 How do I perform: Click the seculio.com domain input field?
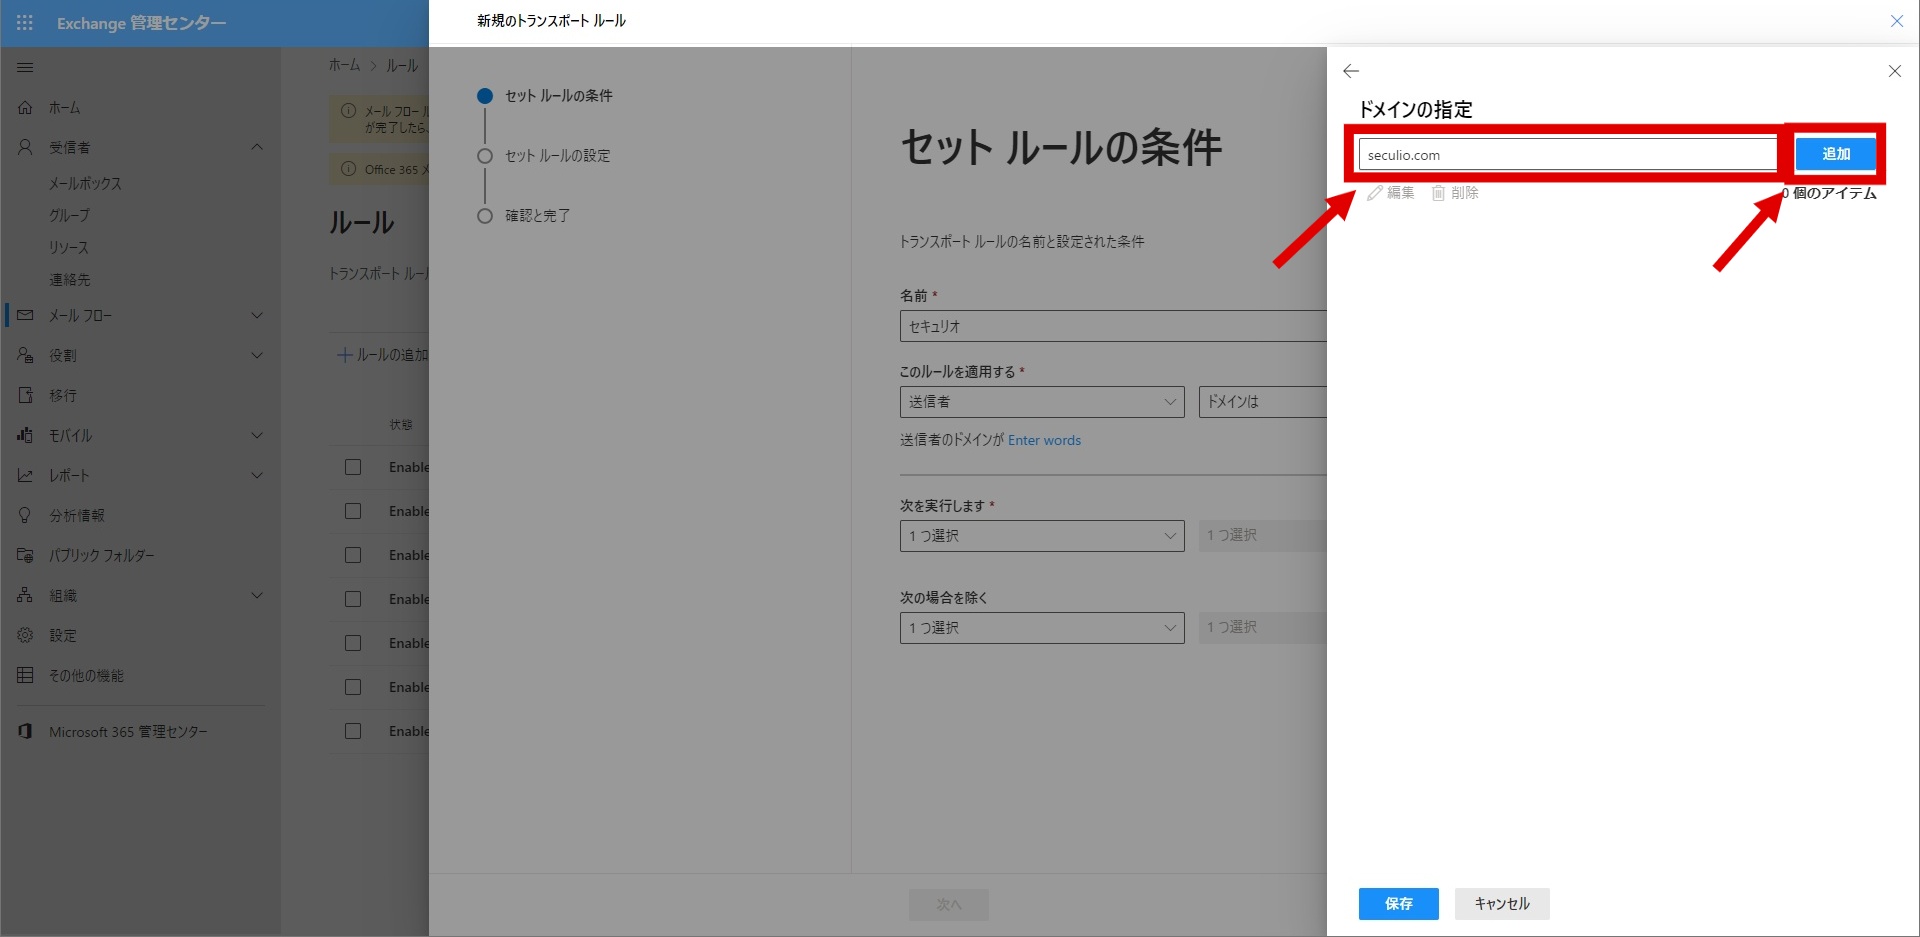(x=1564, y=154)
